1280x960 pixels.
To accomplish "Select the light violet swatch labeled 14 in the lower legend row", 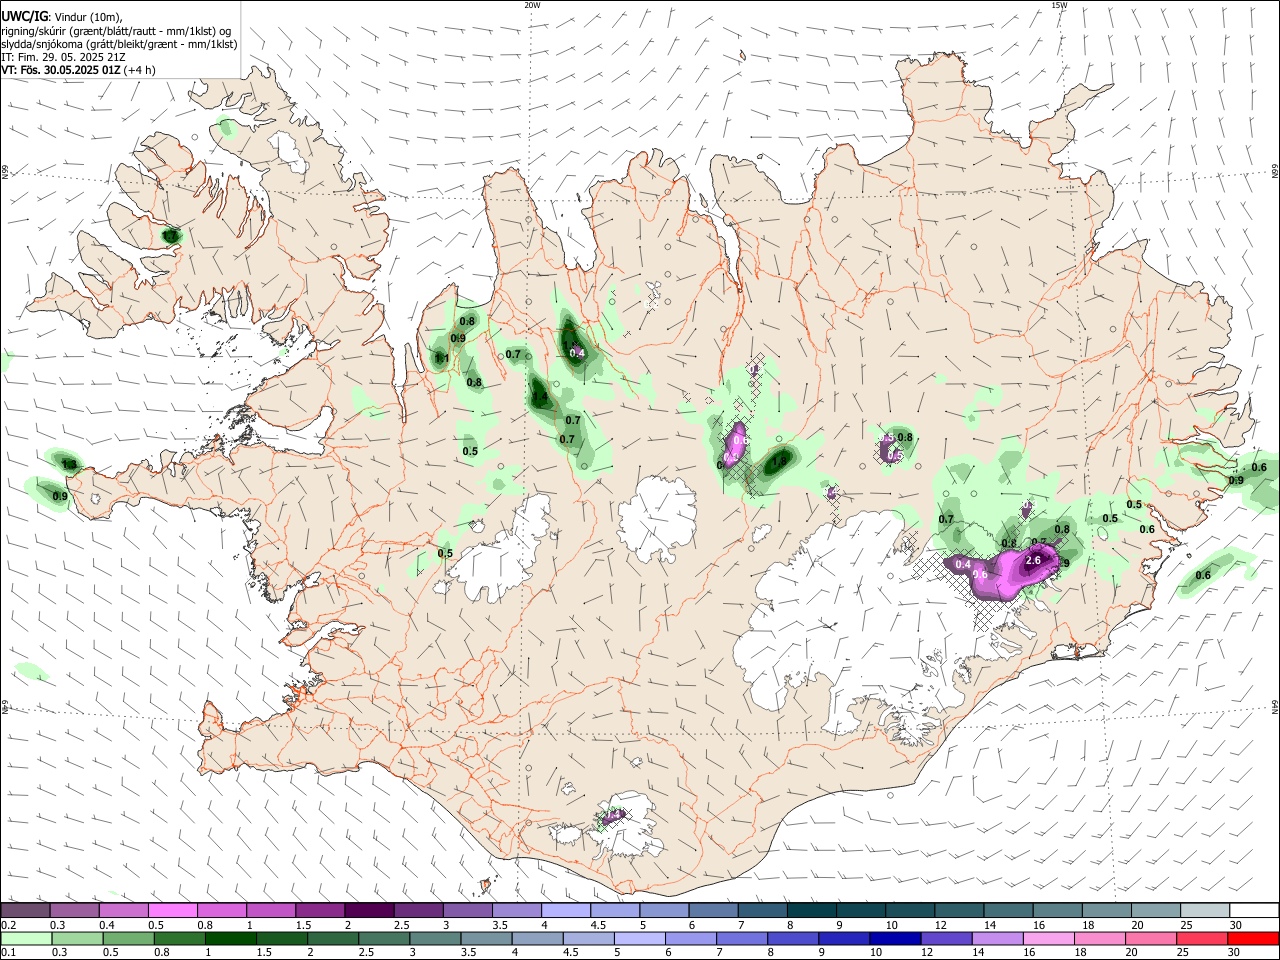I will tap(997, 939).
